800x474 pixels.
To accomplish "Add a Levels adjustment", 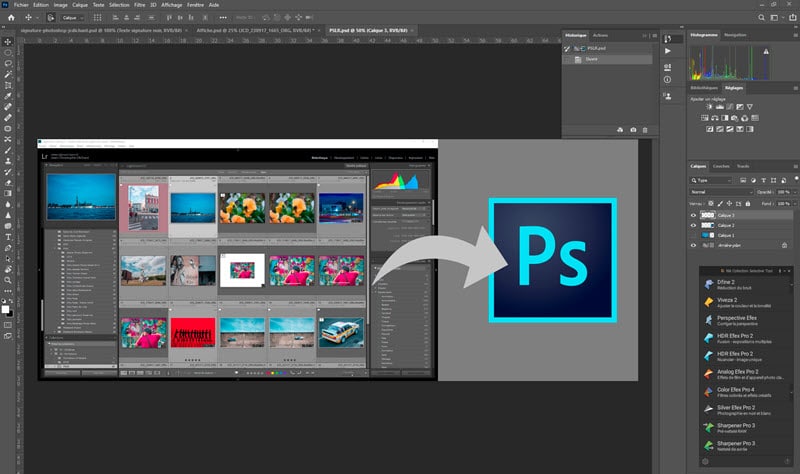I will click(719, 107).
